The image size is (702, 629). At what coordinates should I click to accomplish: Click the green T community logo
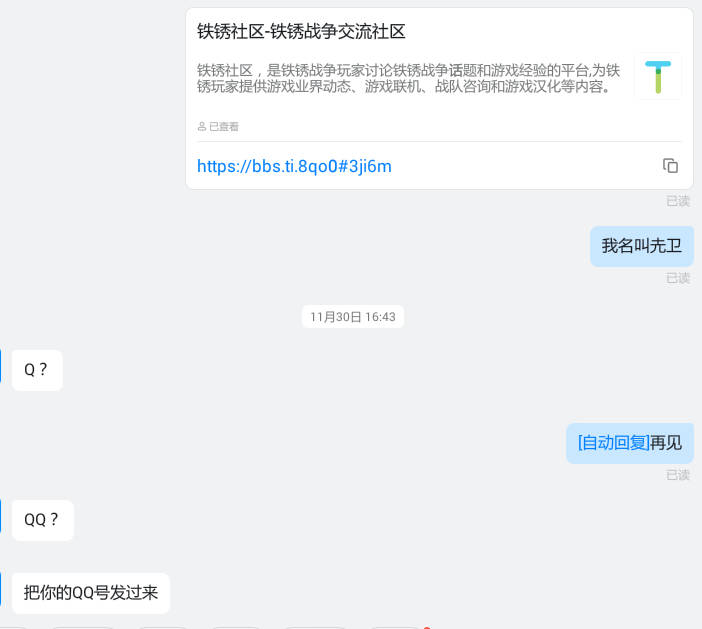(658, 77)
